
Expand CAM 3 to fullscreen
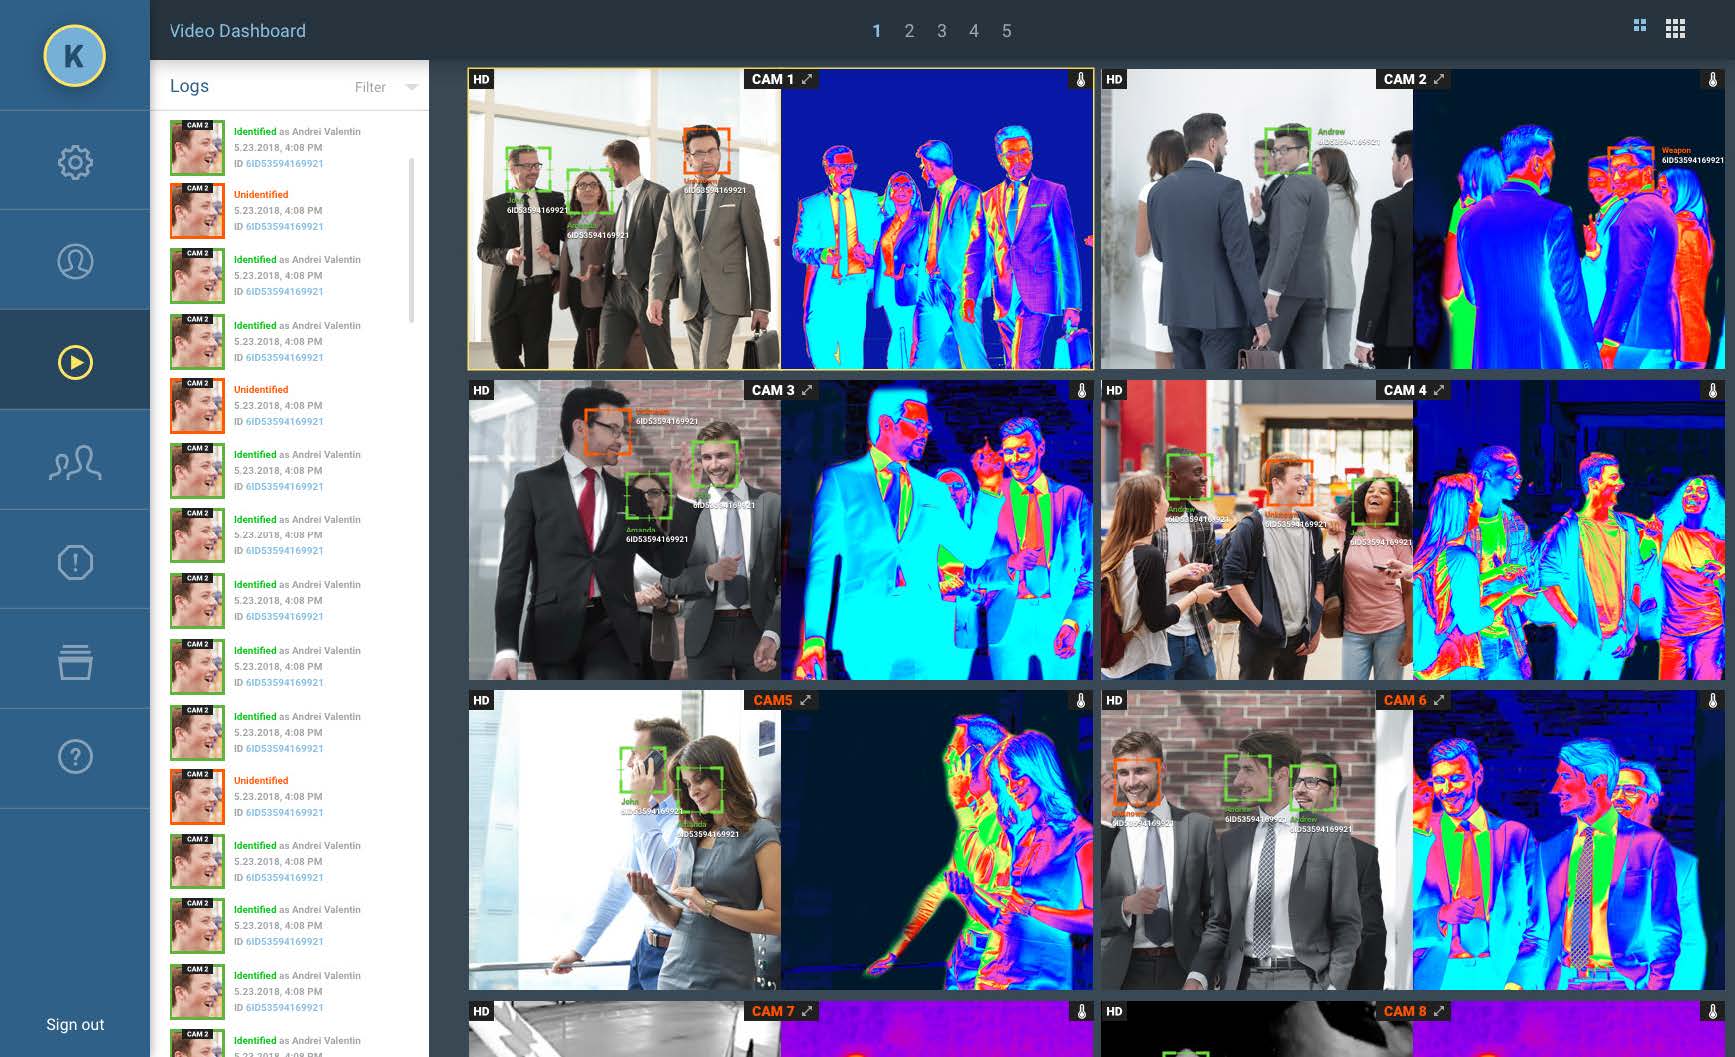(807, 390)
